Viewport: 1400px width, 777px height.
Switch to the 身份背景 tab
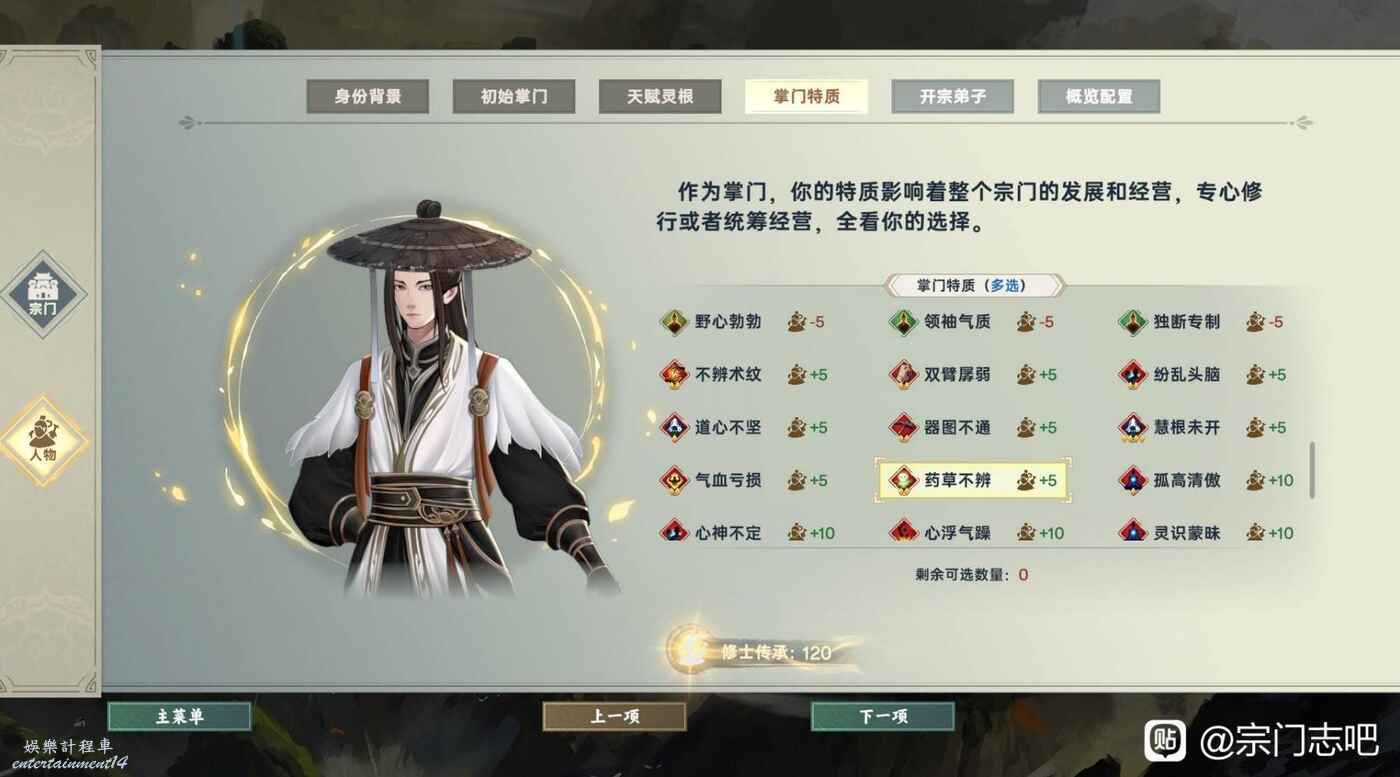coord(368,97)
